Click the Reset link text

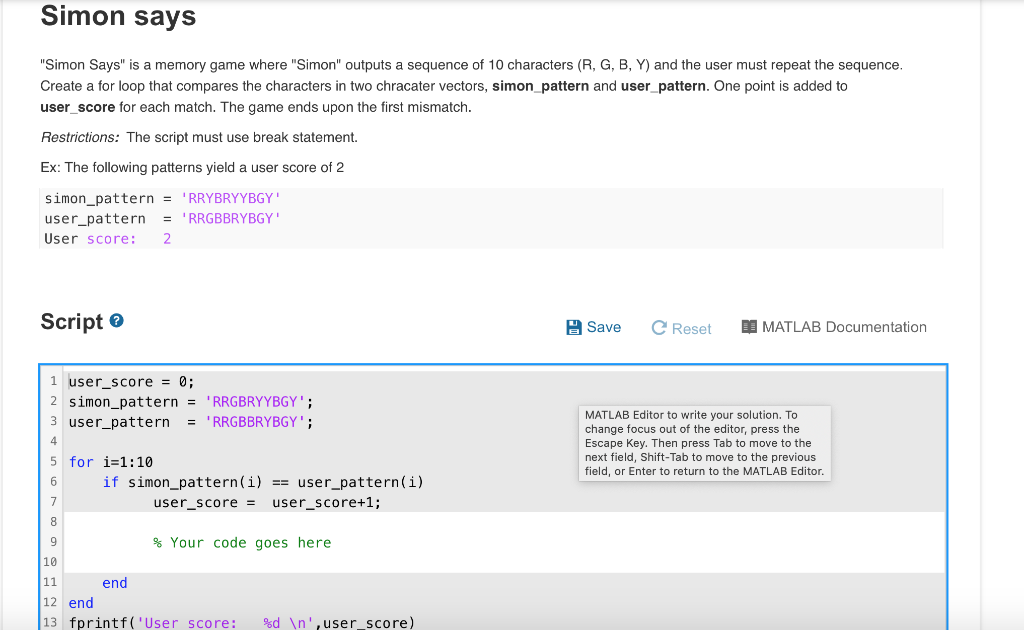(x=691, y=328)
